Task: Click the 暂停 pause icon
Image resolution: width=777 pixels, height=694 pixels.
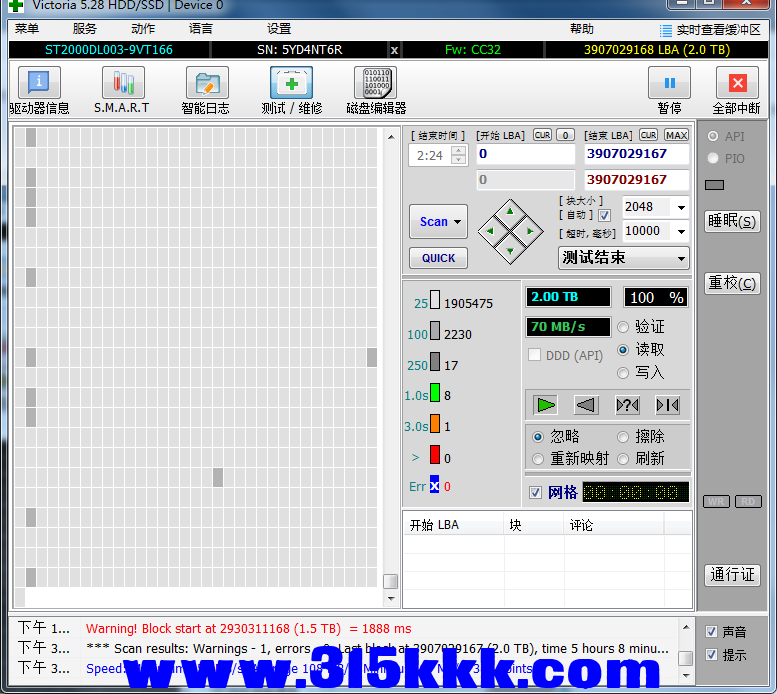Action: 669,84
